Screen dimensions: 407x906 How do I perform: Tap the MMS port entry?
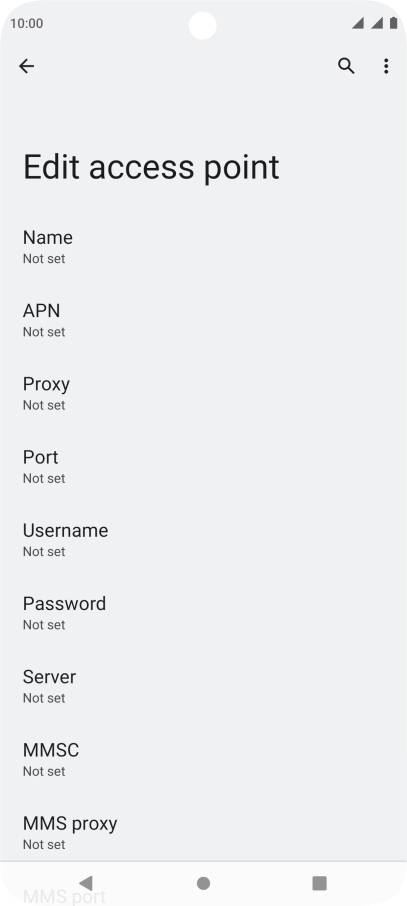[64, 896]
